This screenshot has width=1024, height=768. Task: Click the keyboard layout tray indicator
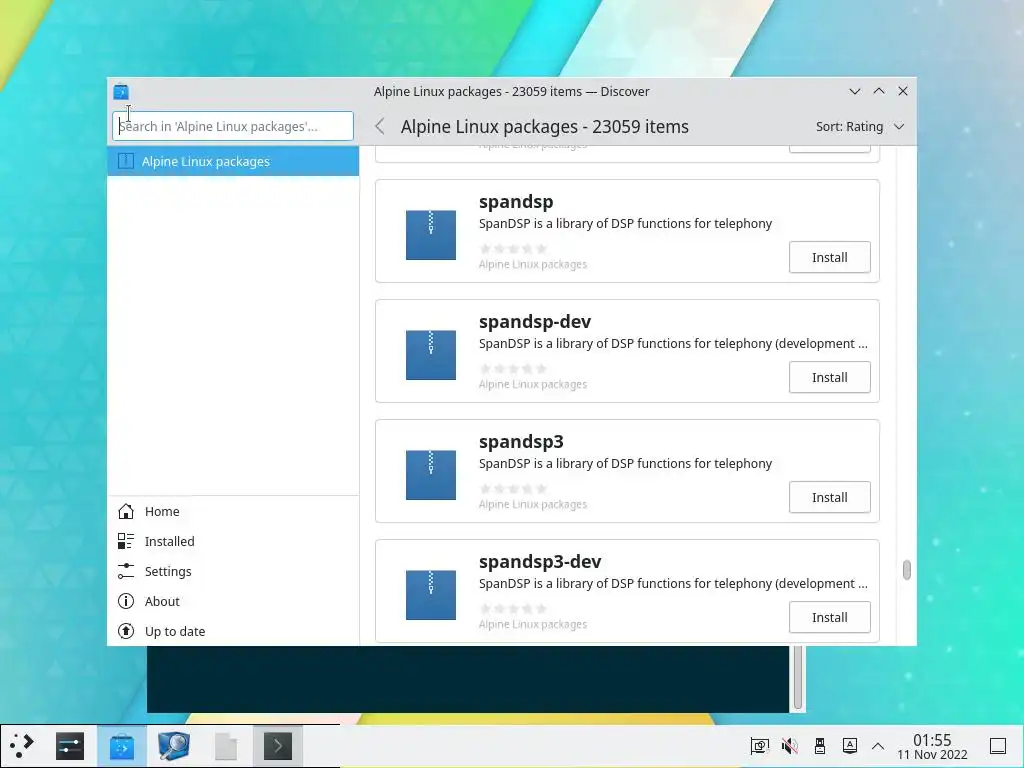850,746
